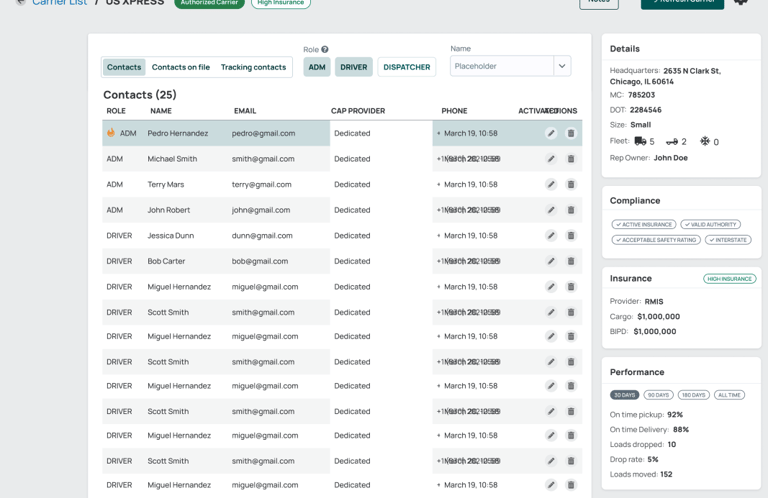Click the MC number 785203
The height and width of the screenshot is (498, 768).
pyautogui.click(x=642, y=95)
